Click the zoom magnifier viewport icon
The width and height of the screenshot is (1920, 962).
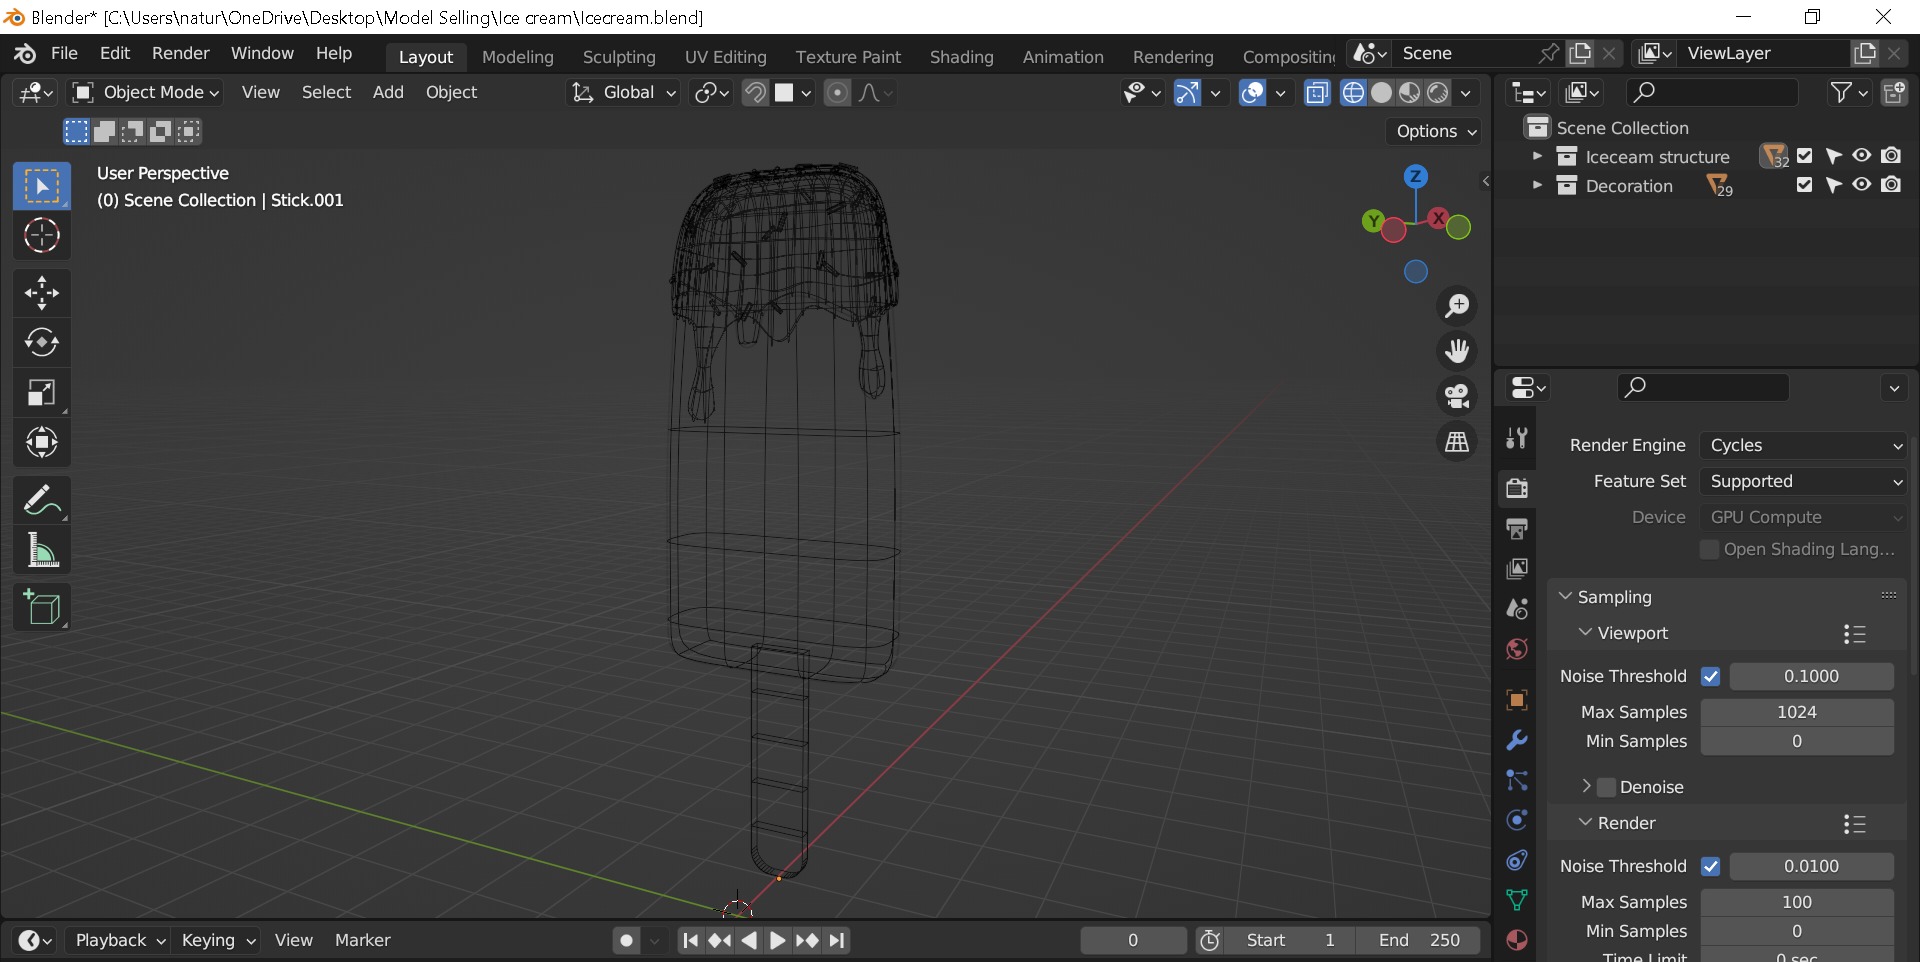click(1457, 306)
